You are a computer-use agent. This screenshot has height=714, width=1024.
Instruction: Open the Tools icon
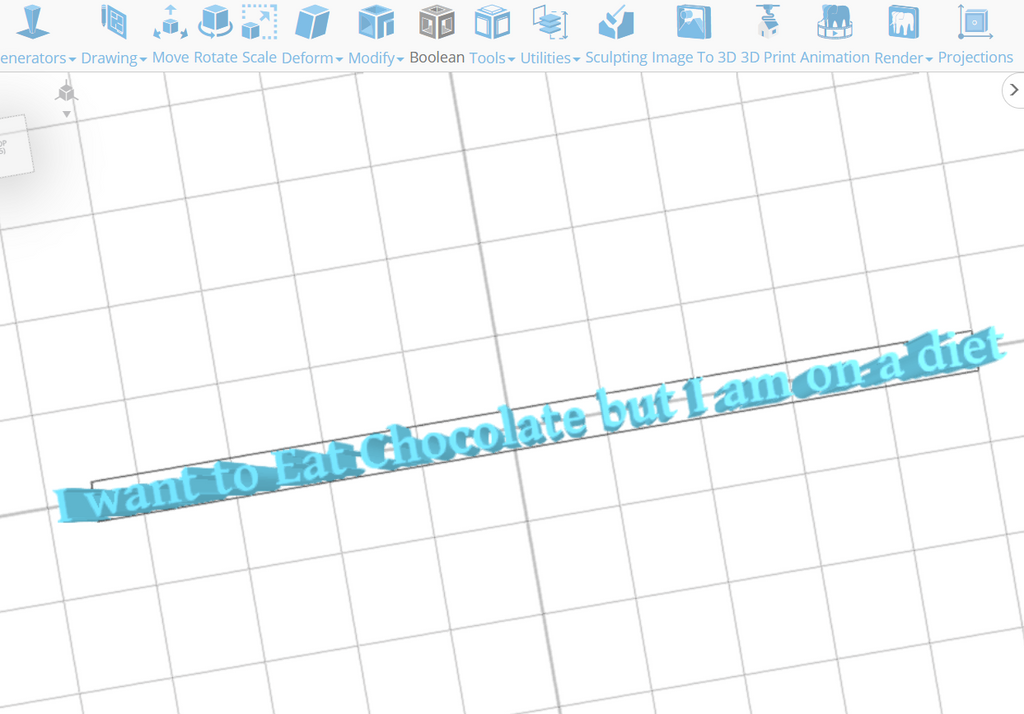coord(492,22)
